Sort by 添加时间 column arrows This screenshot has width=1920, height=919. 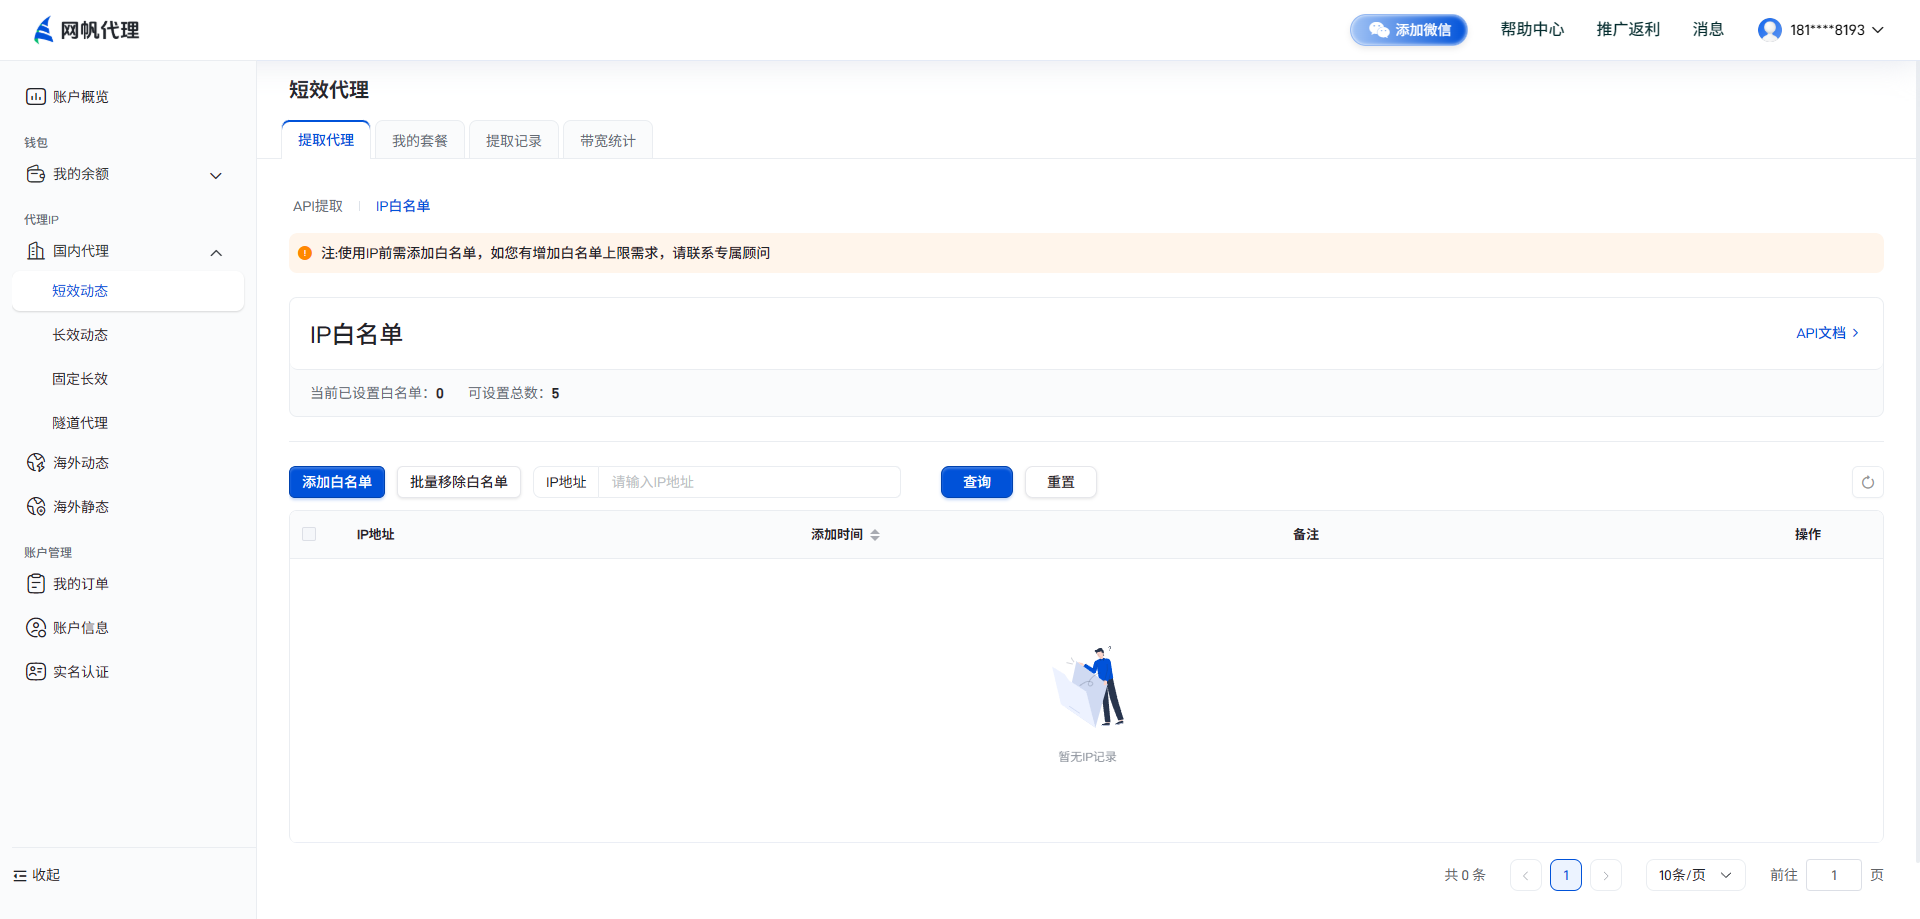point(875,535)
